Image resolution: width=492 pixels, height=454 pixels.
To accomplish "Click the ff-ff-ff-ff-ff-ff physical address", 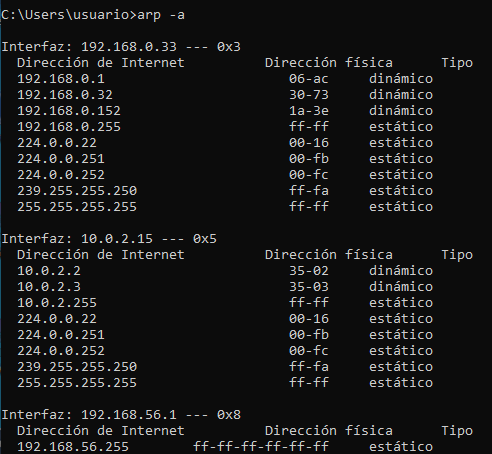I will coord(261,447).
